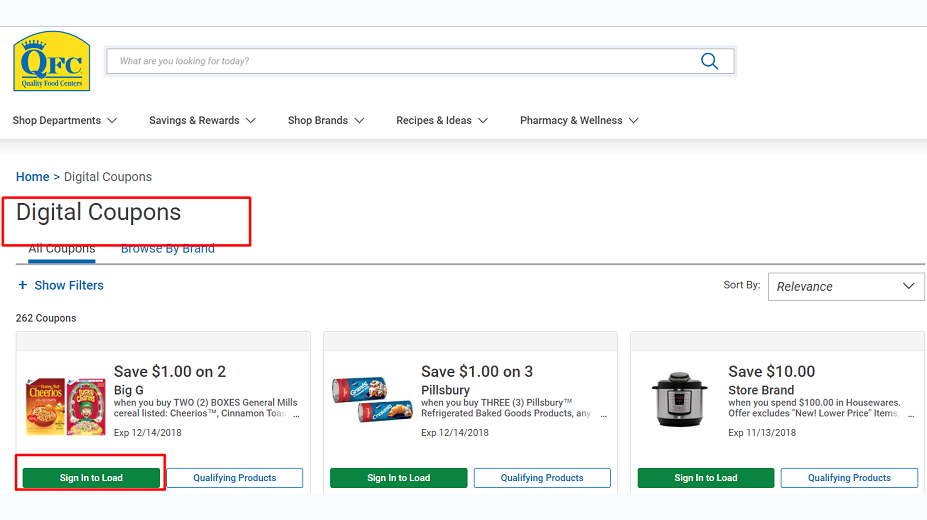Image resolution: width=927 pixels, height=520 pixels.
Task: Click the "Digital Coupons" breadcrumb text
Action: tap(108, 177)
